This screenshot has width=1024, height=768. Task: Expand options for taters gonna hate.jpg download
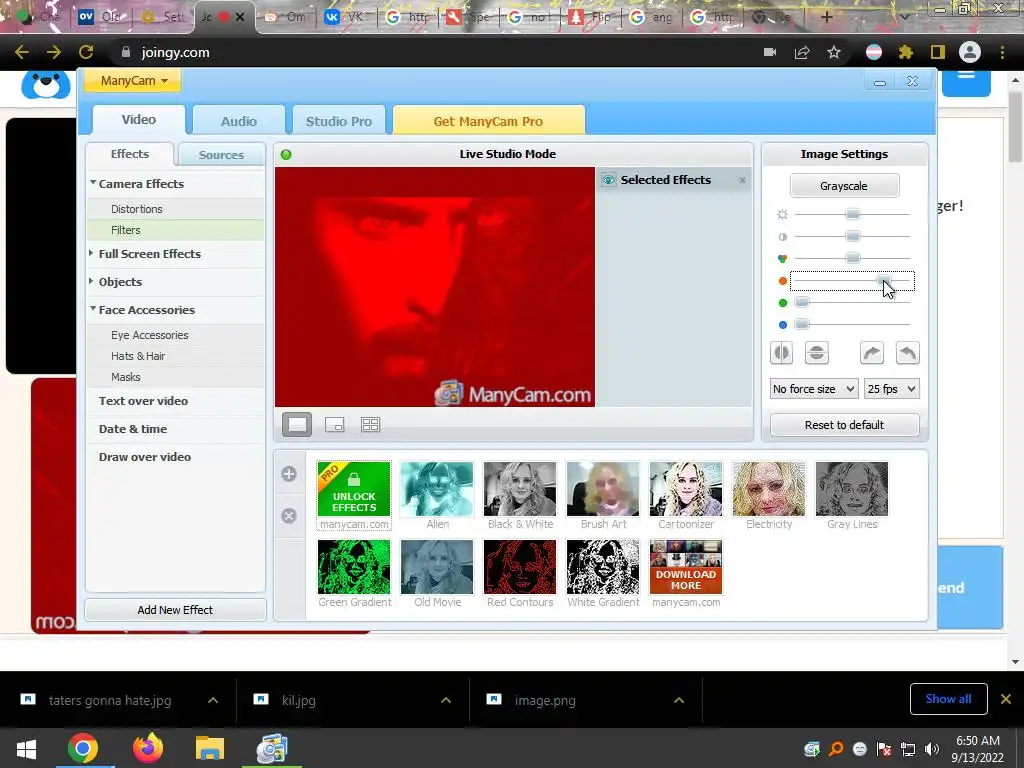(213, 700)
